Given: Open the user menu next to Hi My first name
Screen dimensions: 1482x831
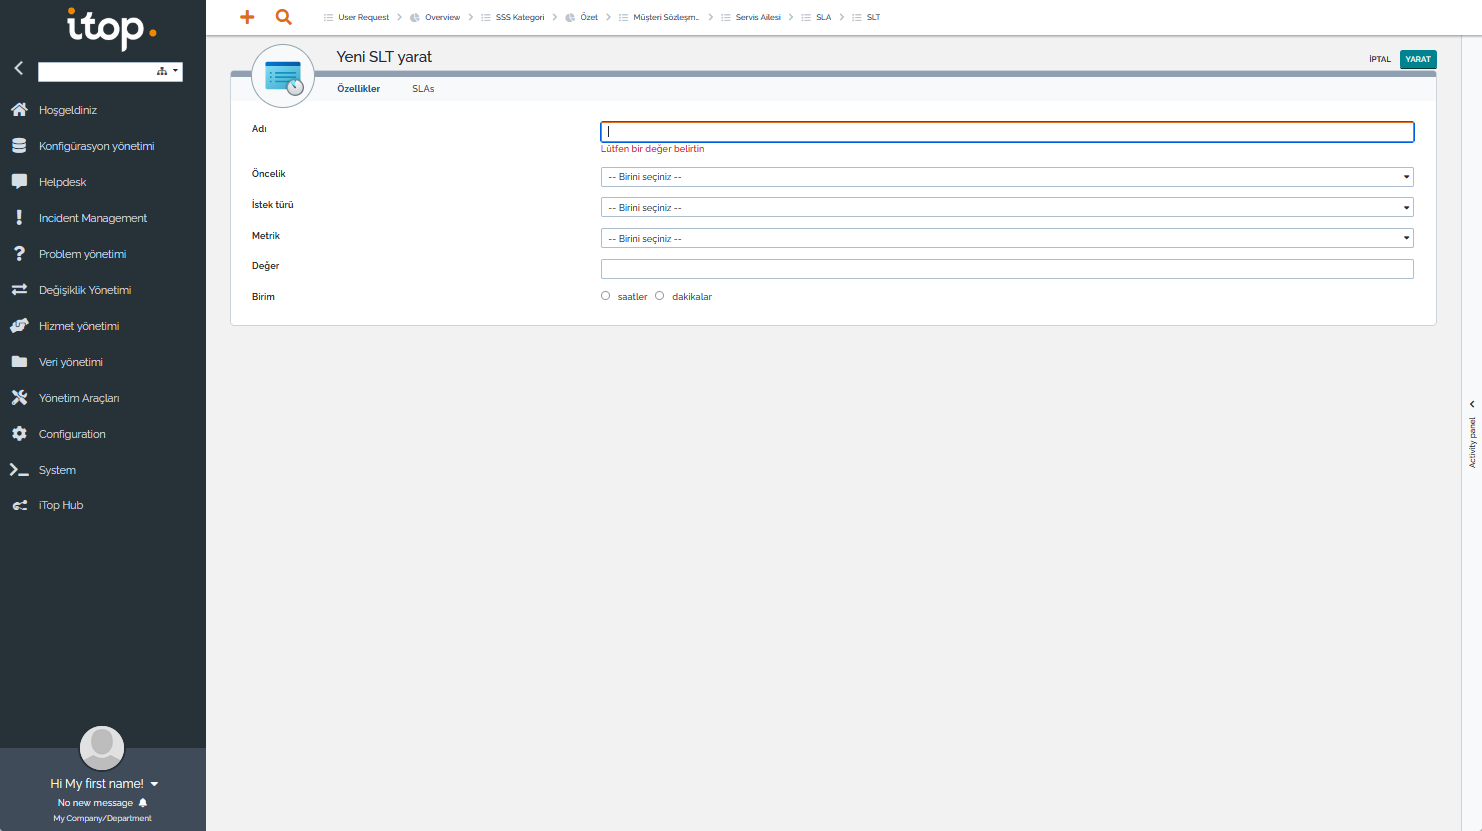Looking at the screenshot, I should 155,784.
